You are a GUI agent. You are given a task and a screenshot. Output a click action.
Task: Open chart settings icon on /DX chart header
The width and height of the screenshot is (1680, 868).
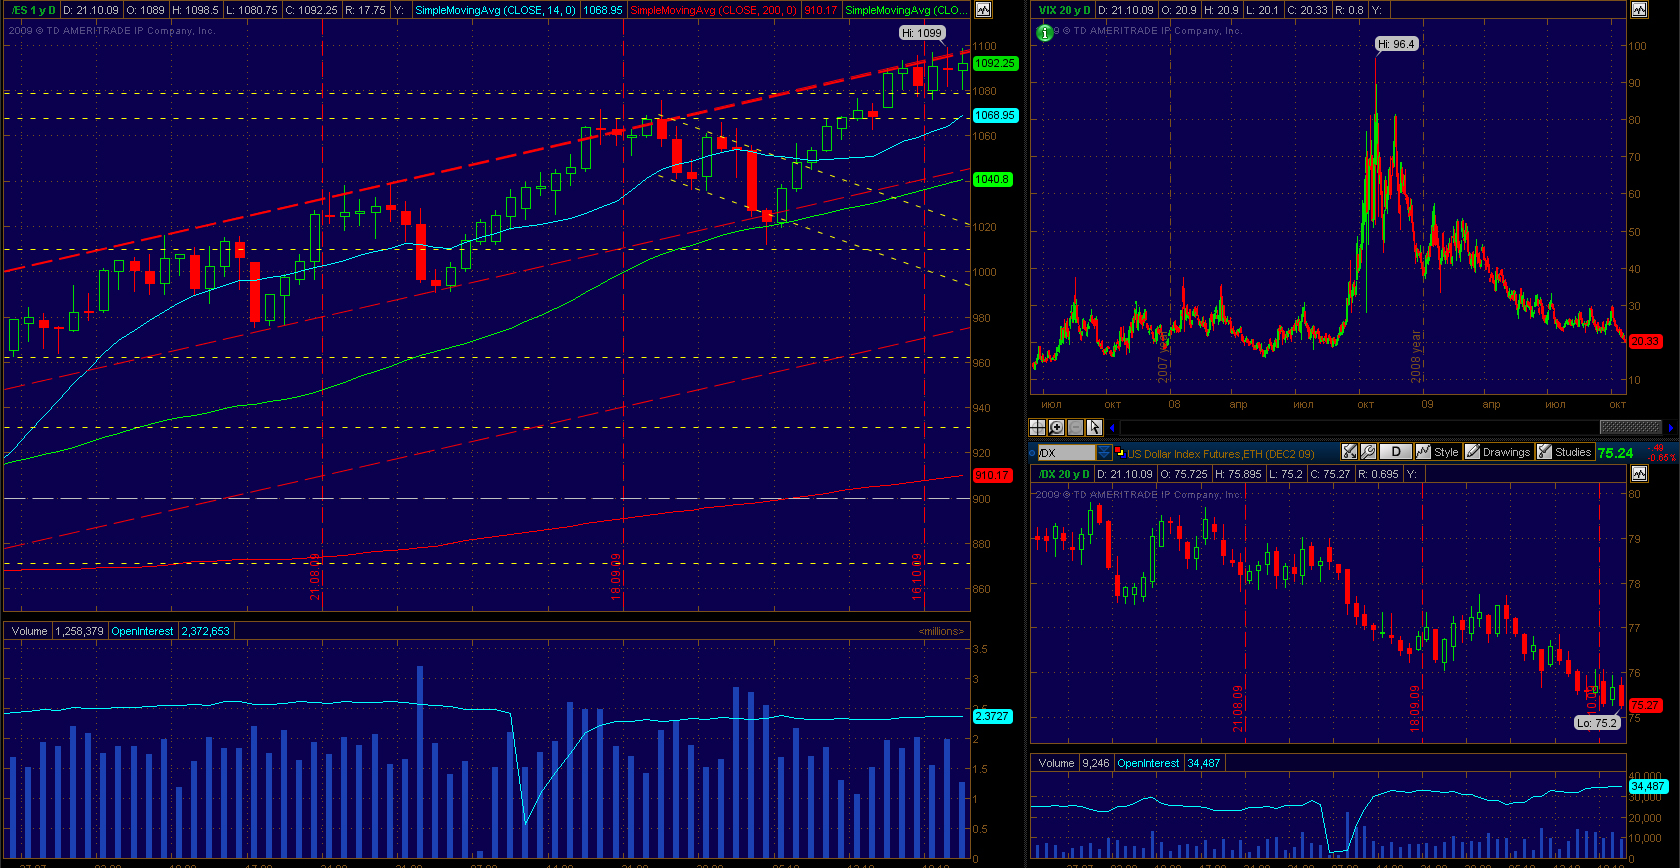(1639, 474)
